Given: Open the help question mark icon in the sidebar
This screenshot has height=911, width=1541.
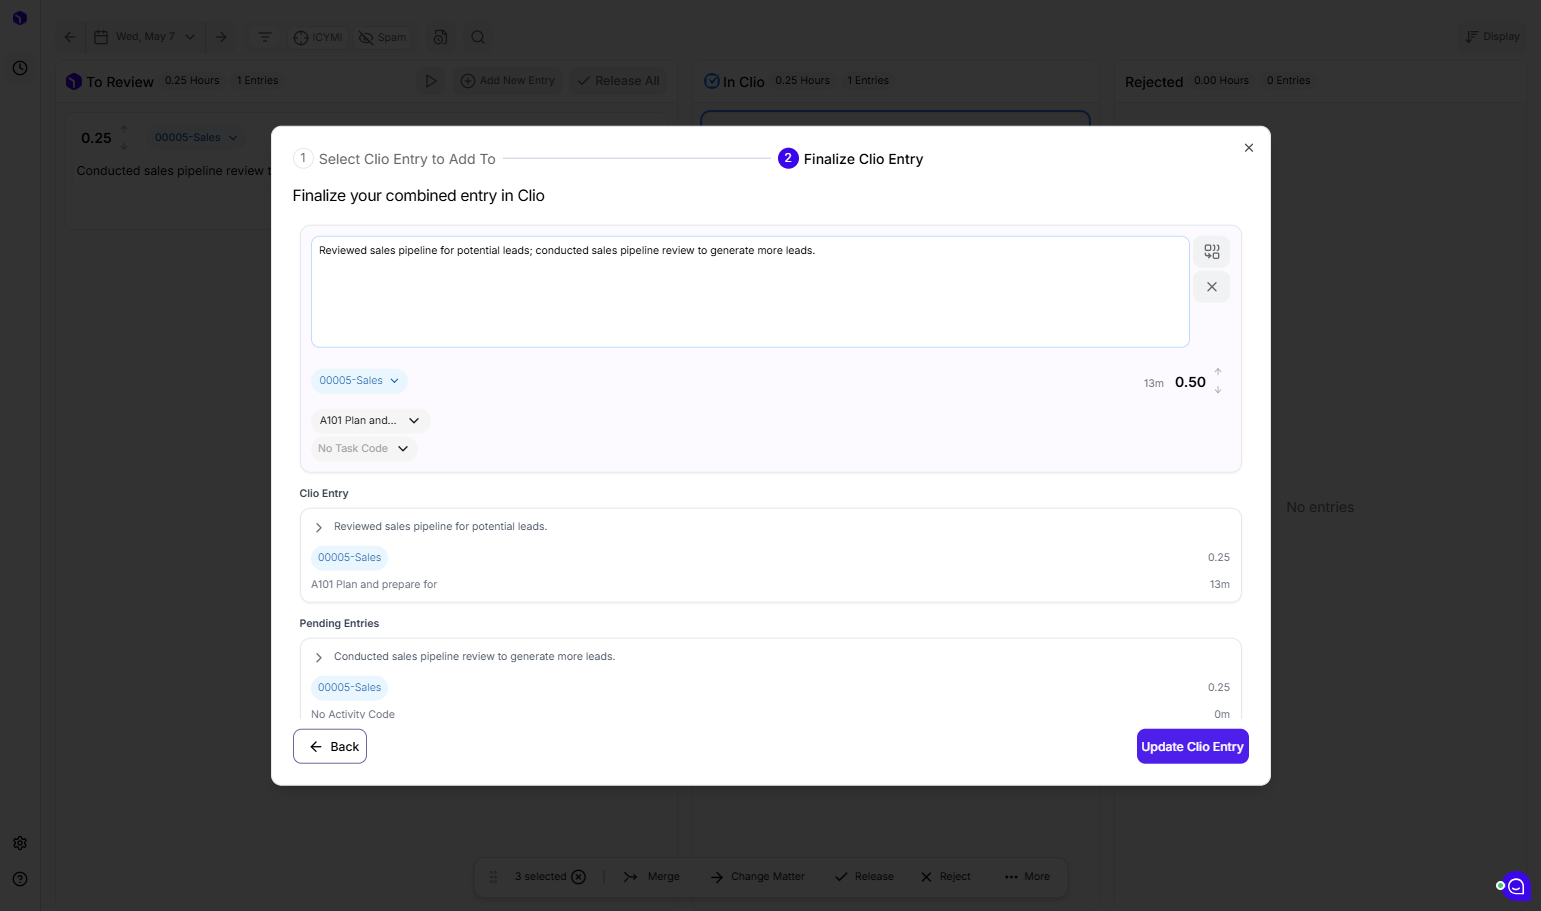Looking at the screenshot, I should tap(20, 879).
